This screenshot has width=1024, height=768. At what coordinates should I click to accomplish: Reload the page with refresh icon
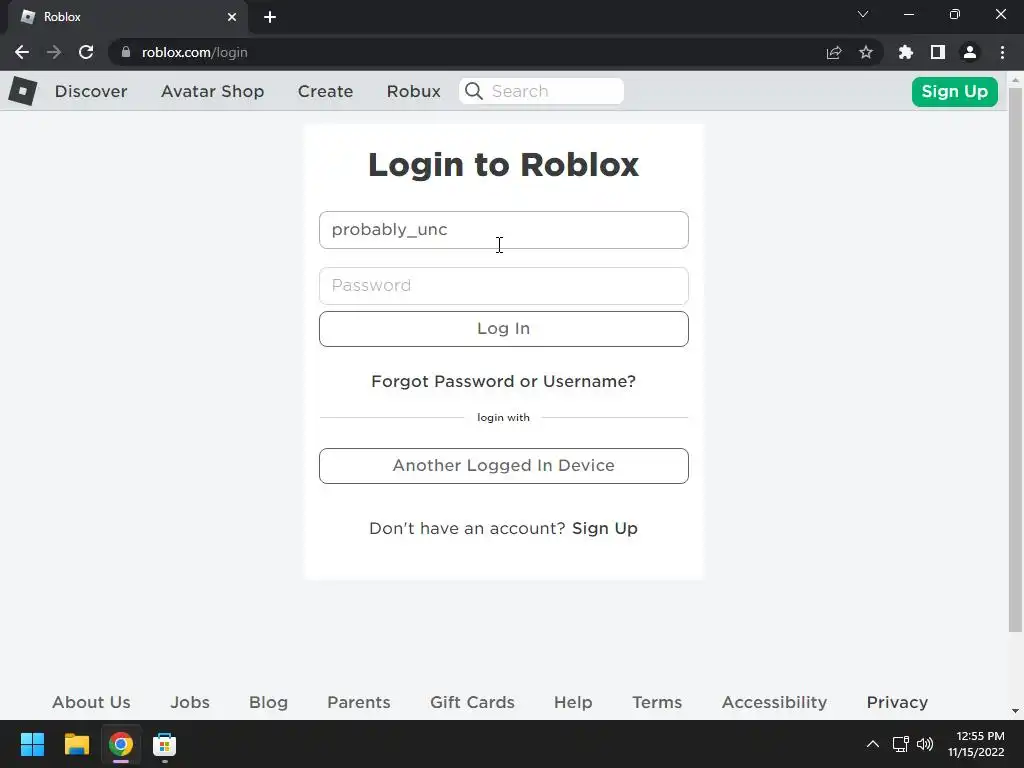(x=86, y=52)
